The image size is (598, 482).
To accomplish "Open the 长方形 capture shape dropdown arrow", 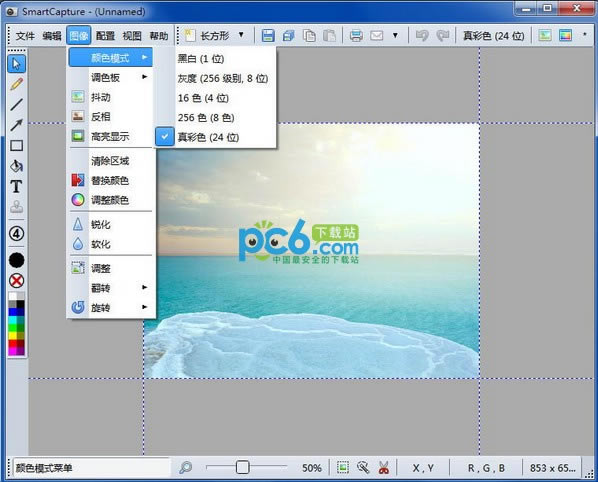I will 241,35.
